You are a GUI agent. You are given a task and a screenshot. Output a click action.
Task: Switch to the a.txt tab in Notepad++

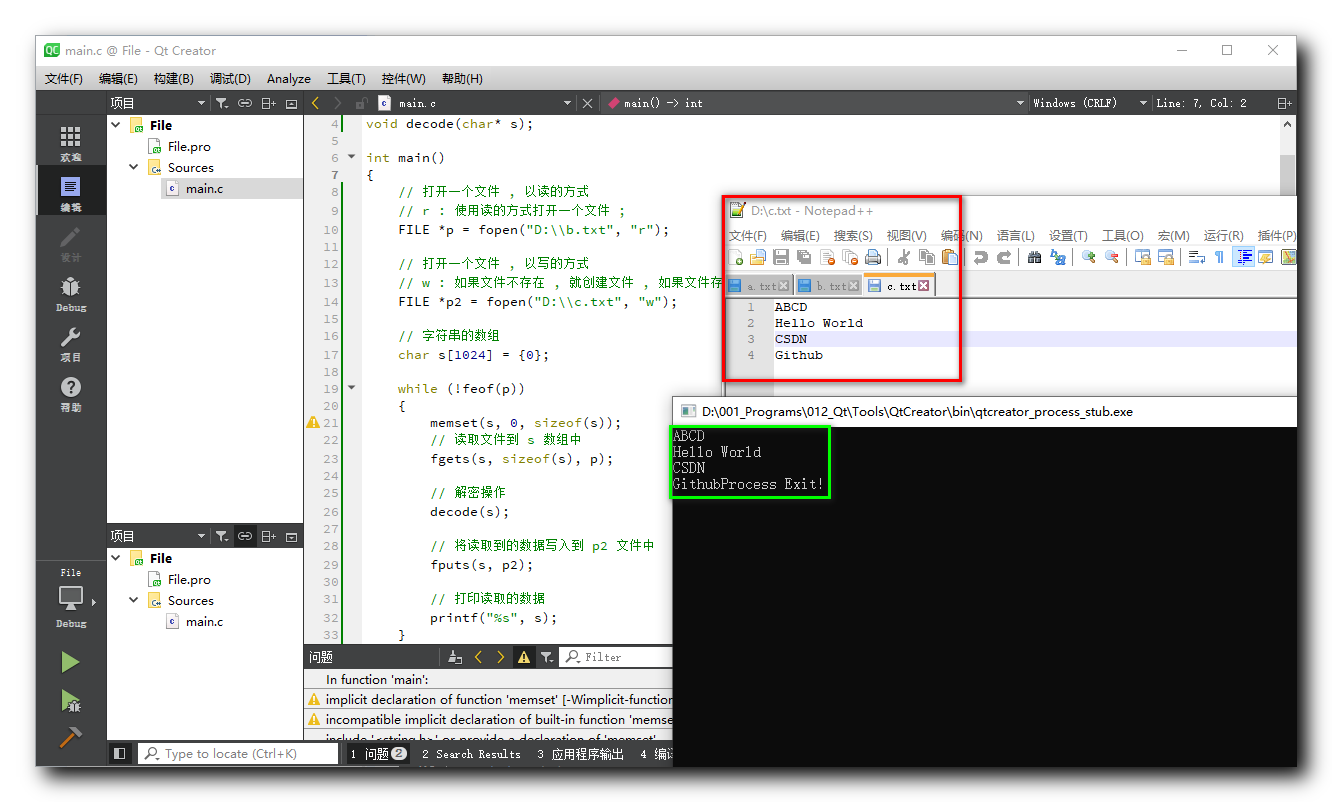tap(760, 286)
